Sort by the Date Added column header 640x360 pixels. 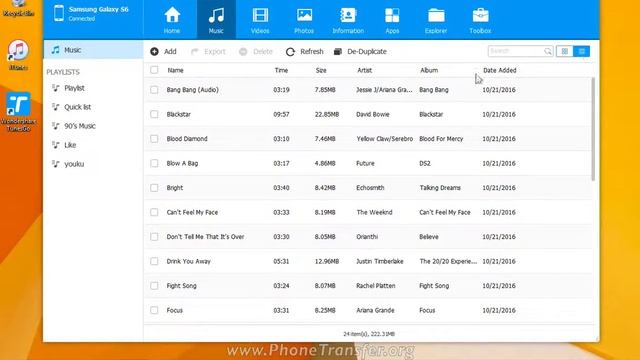(500, 70)
